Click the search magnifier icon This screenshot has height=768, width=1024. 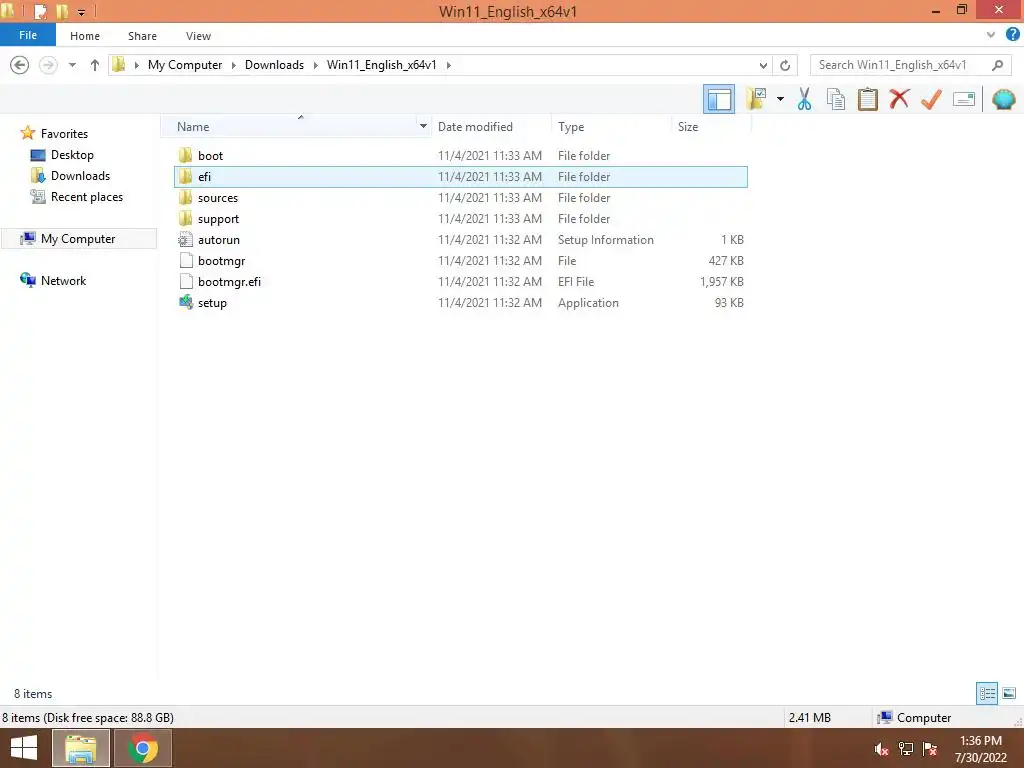pos(997,65)
